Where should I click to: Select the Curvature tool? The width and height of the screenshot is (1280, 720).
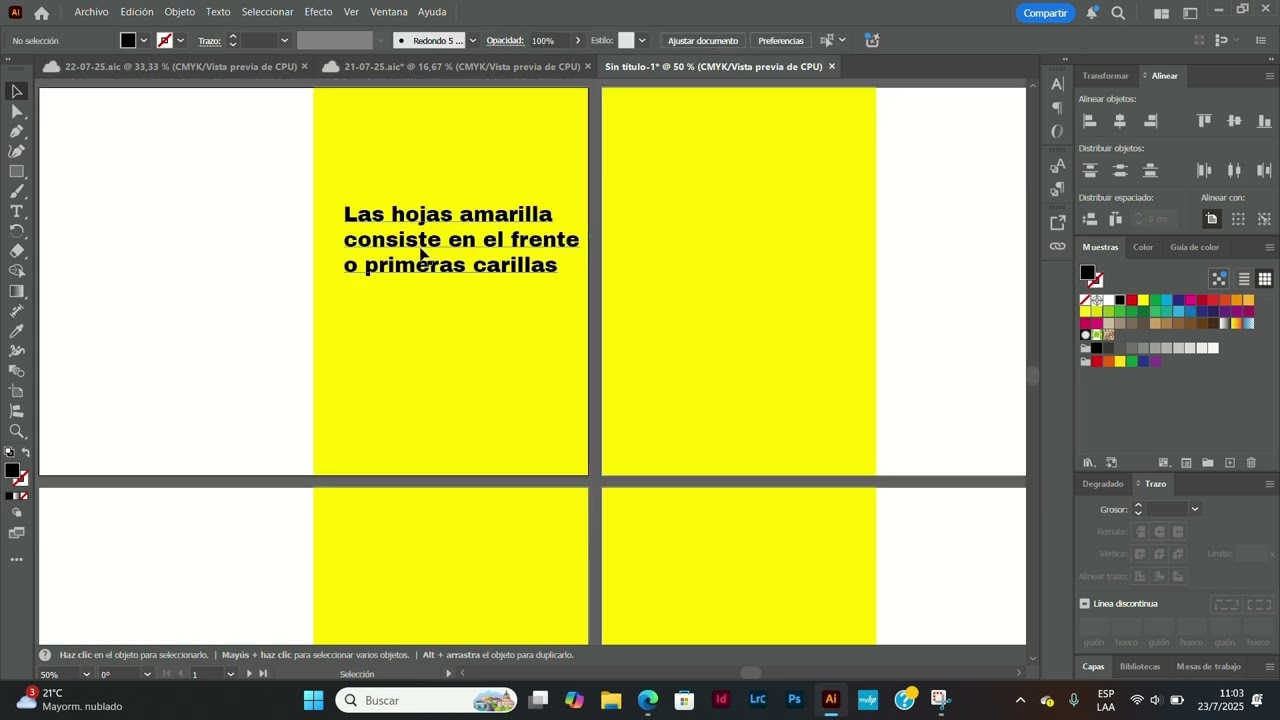(17, 152)
